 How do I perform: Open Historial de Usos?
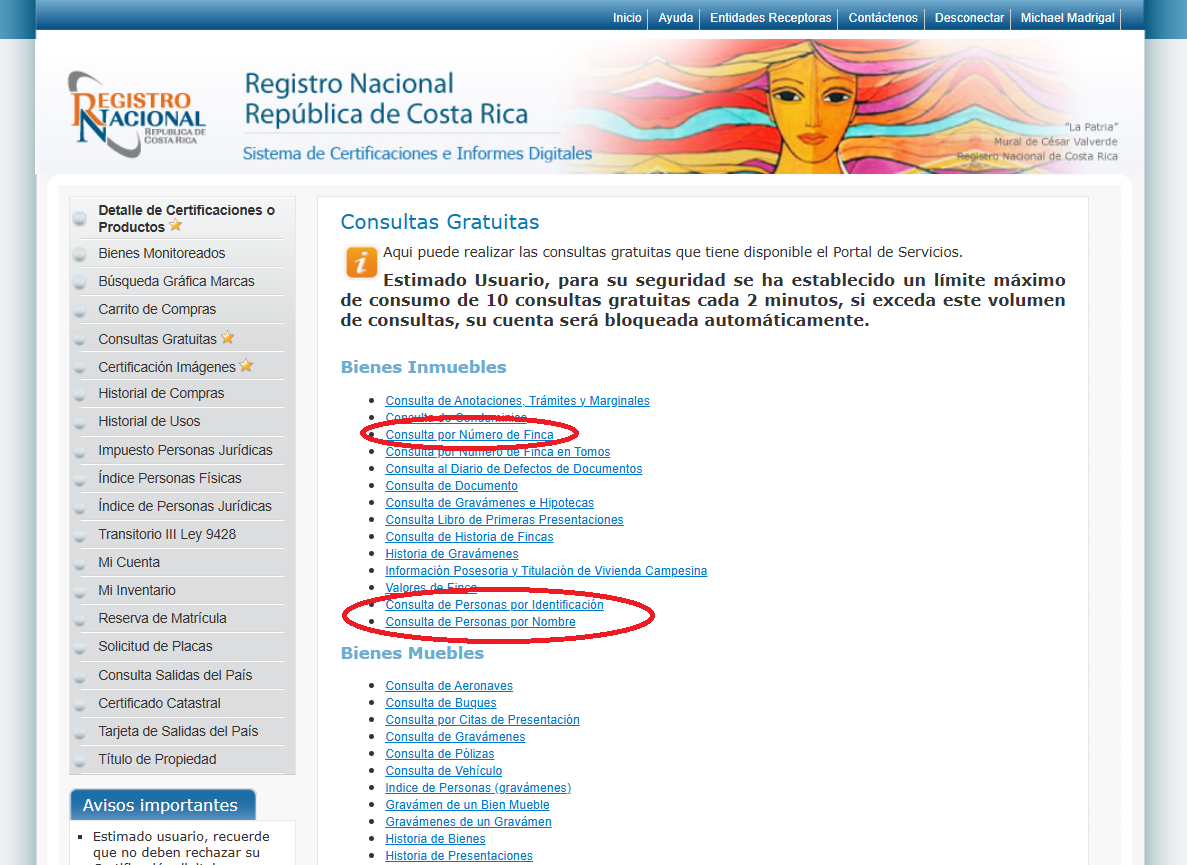coord(149,421)
